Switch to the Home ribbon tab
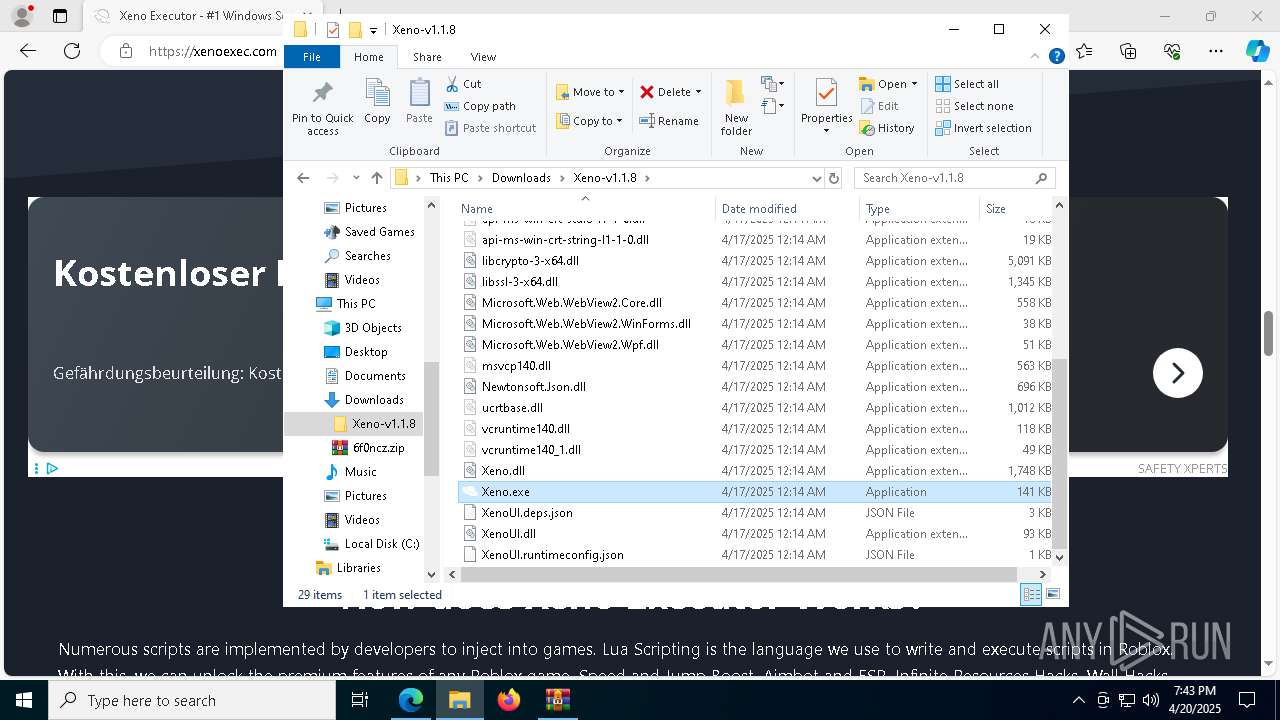The image size is (1280, 720). coord(368,57)
